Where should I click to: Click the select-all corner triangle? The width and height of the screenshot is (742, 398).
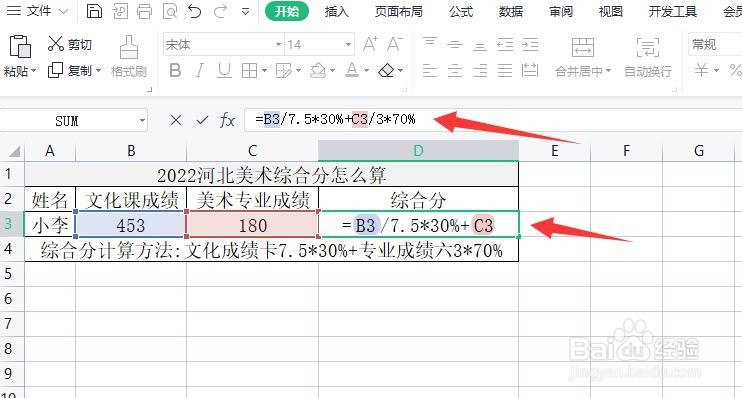(14, 151)
